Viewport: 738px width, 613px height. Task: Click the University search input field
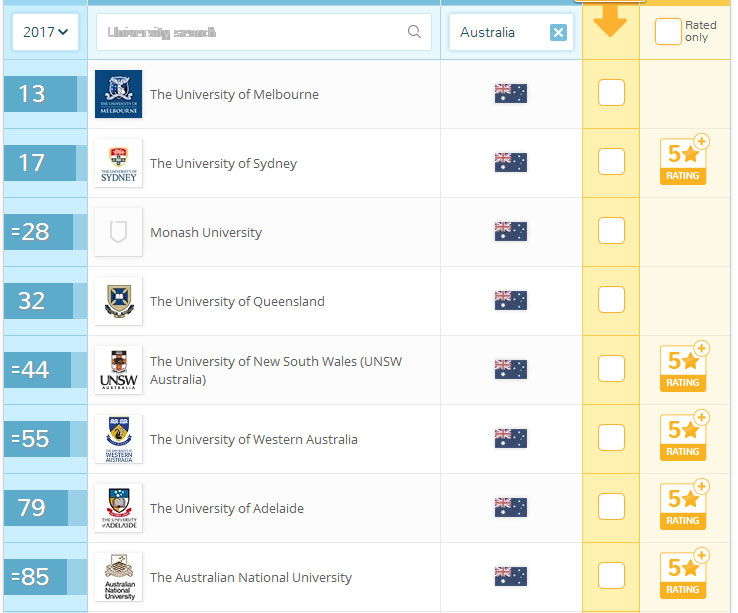pyautogui.click(x=264, y=32)
